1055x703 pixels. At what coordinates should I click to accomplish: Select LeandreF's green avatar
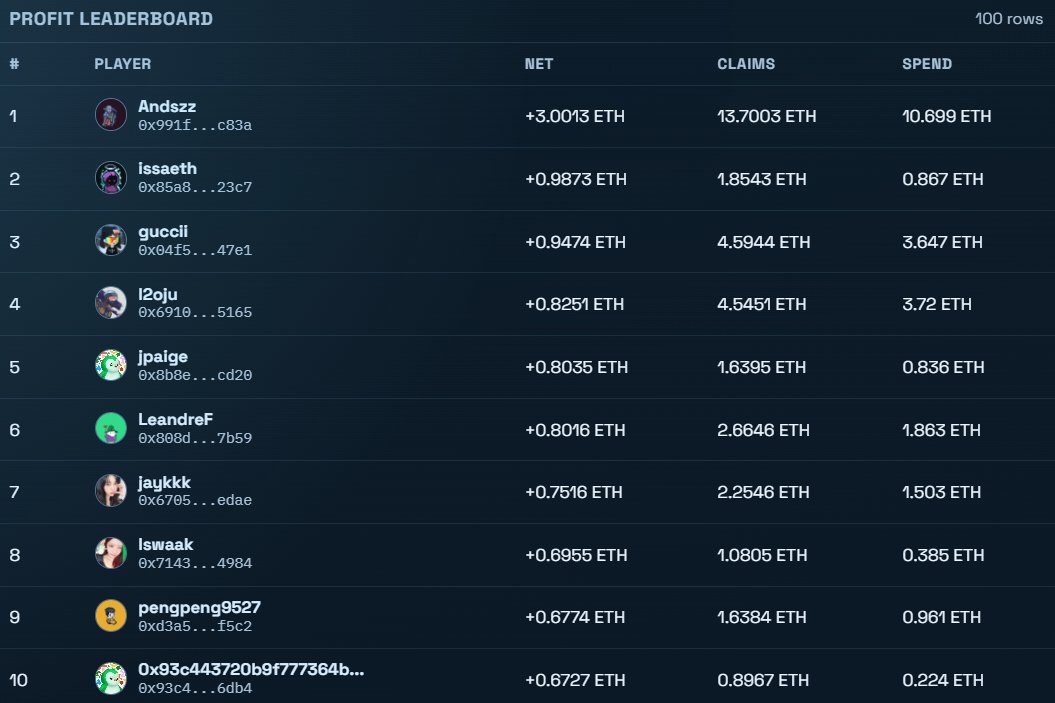tap(111, 429)
